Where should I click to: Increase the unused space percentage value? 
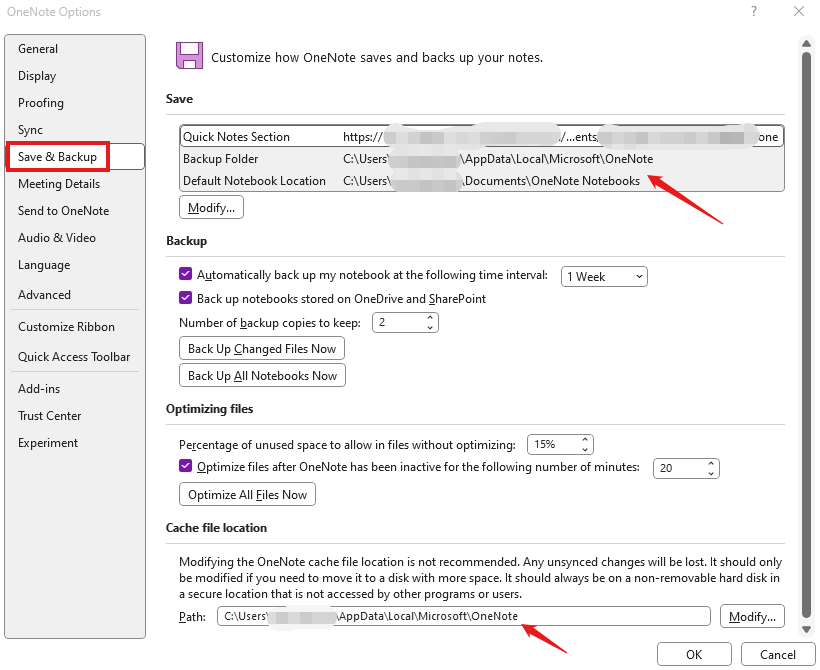click(x=586, y=439)
